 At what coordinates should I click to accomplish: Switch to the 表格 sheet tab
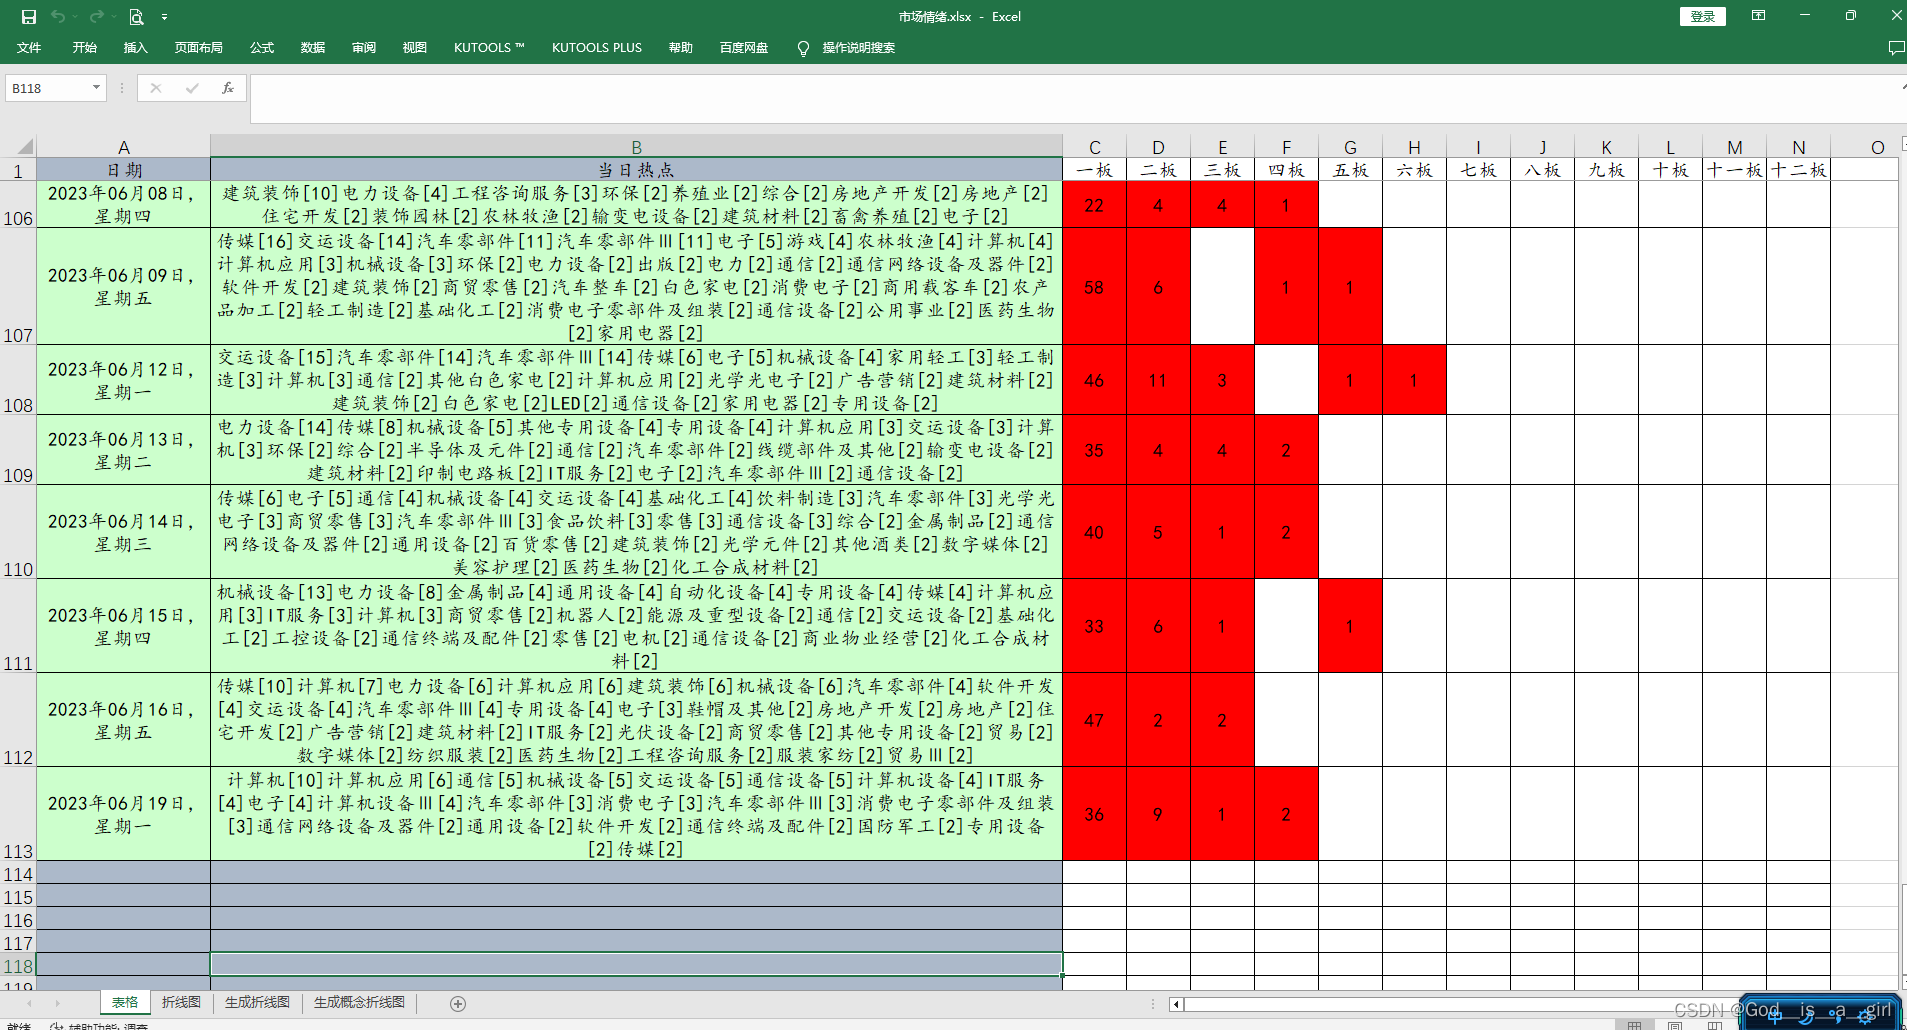click(x=125, y=1002)
